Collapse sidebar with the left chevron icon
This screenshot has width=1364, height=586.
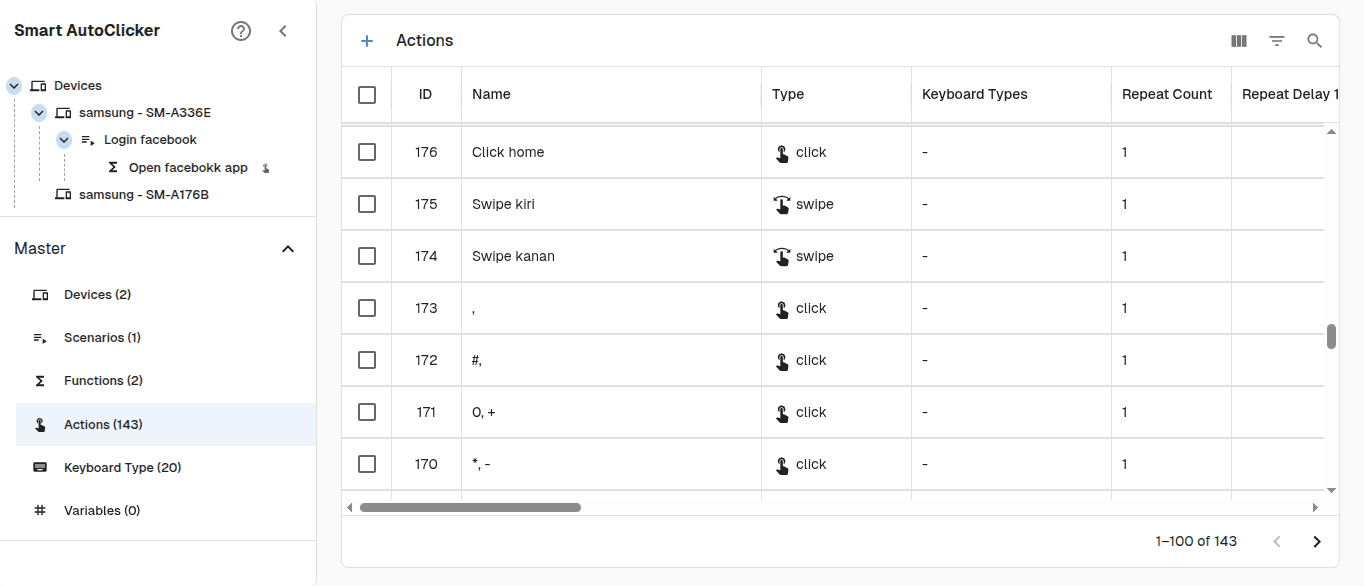click(283, 31)
